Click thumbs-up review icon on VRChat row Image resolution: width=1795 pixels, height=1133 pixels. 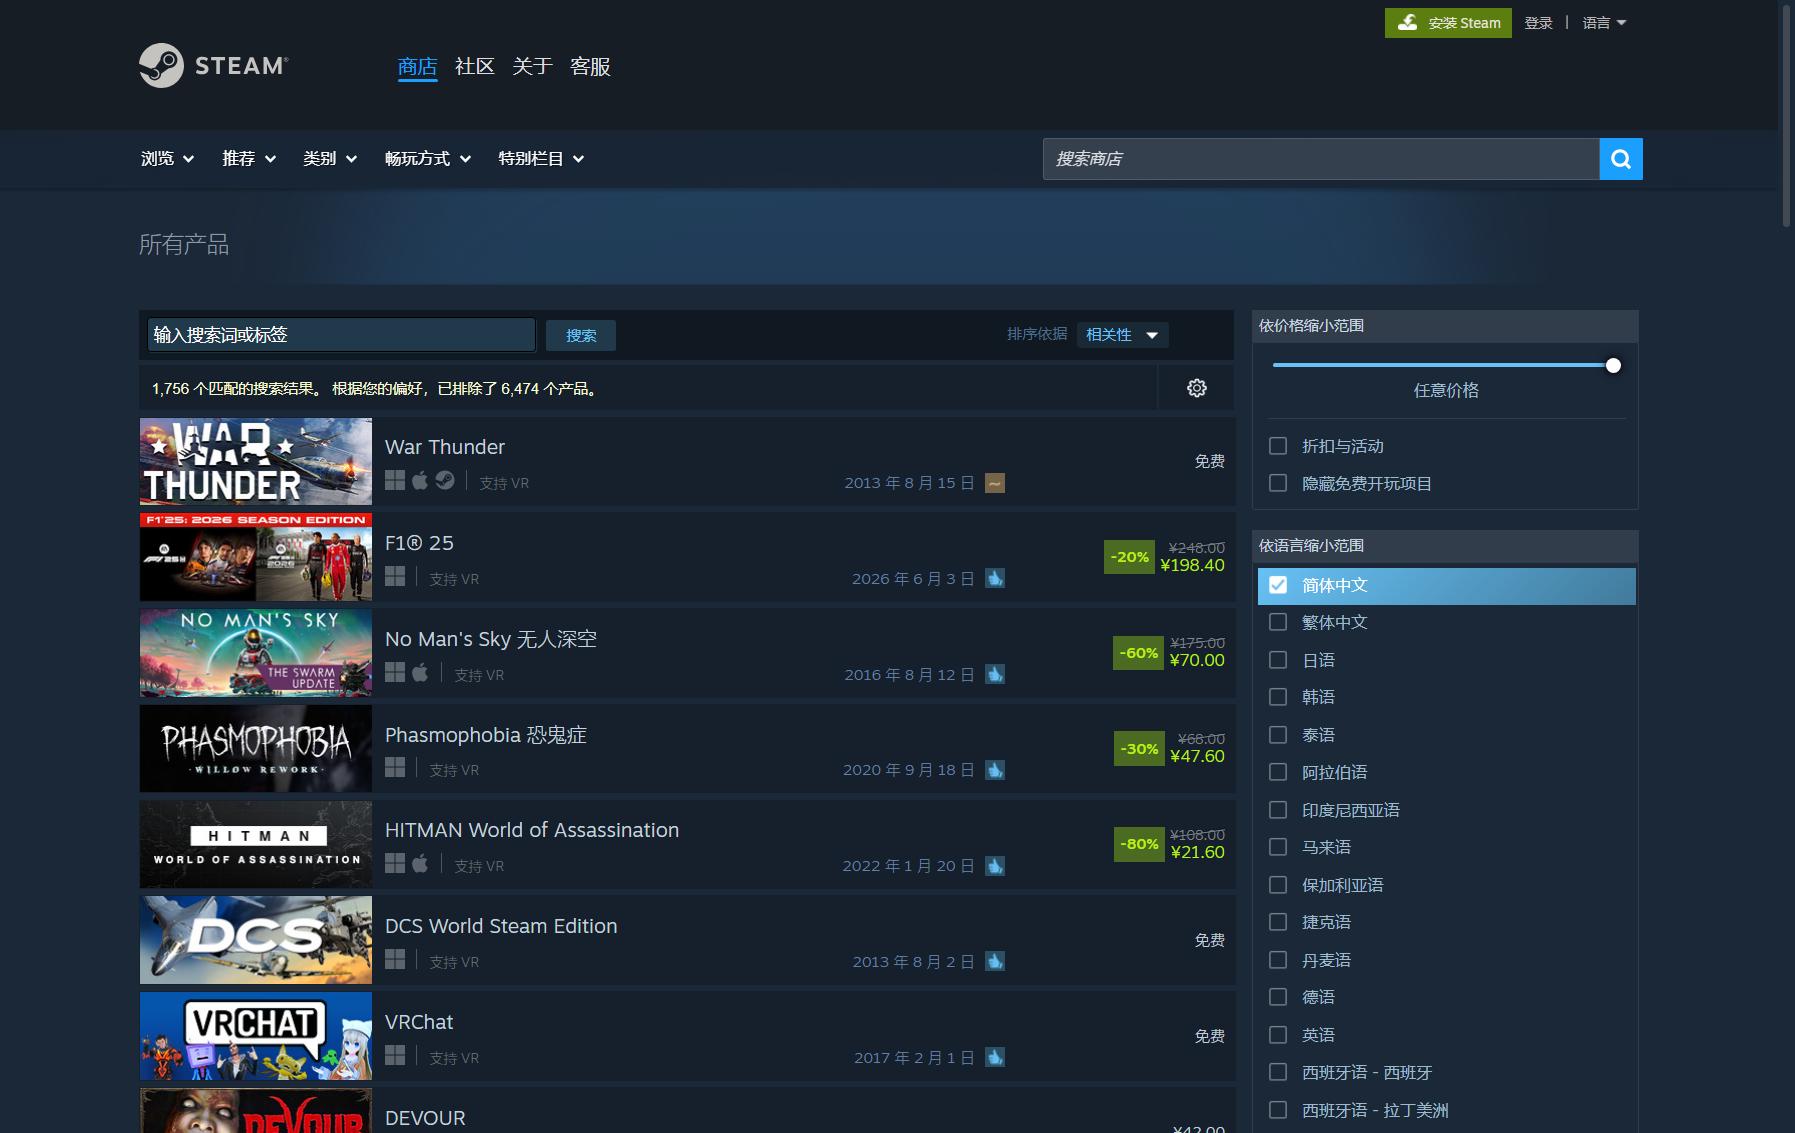click(x=994, y=1057)
